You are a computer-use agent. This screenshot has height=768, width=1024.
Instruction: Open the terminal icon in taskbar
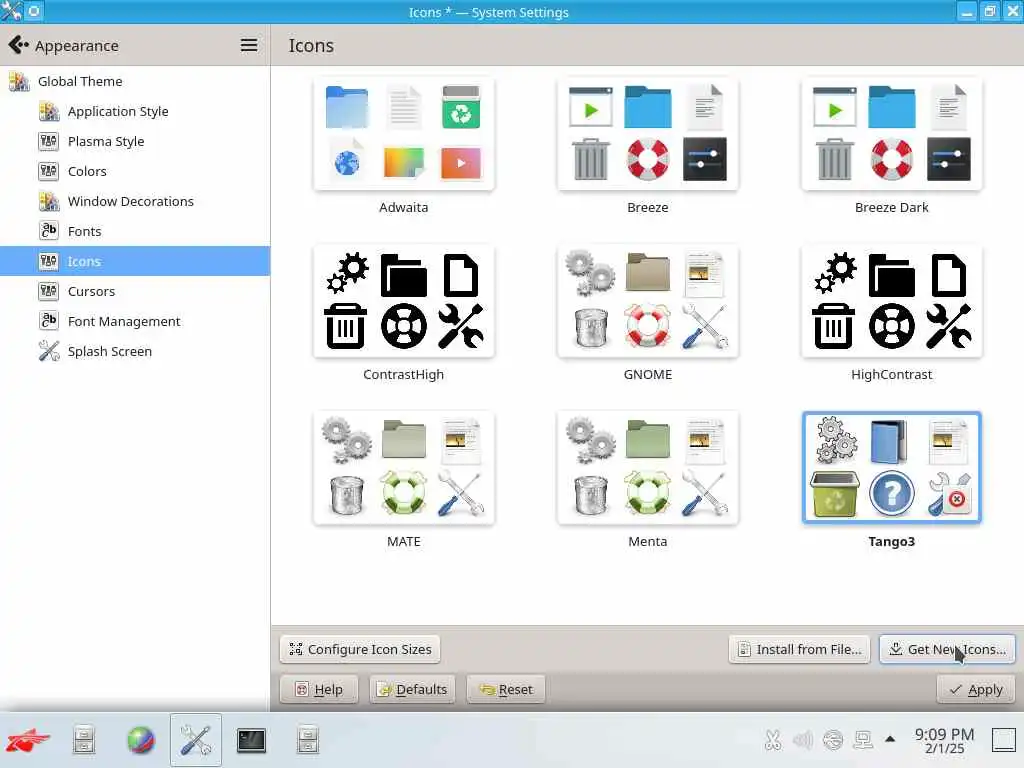point(251,740)
